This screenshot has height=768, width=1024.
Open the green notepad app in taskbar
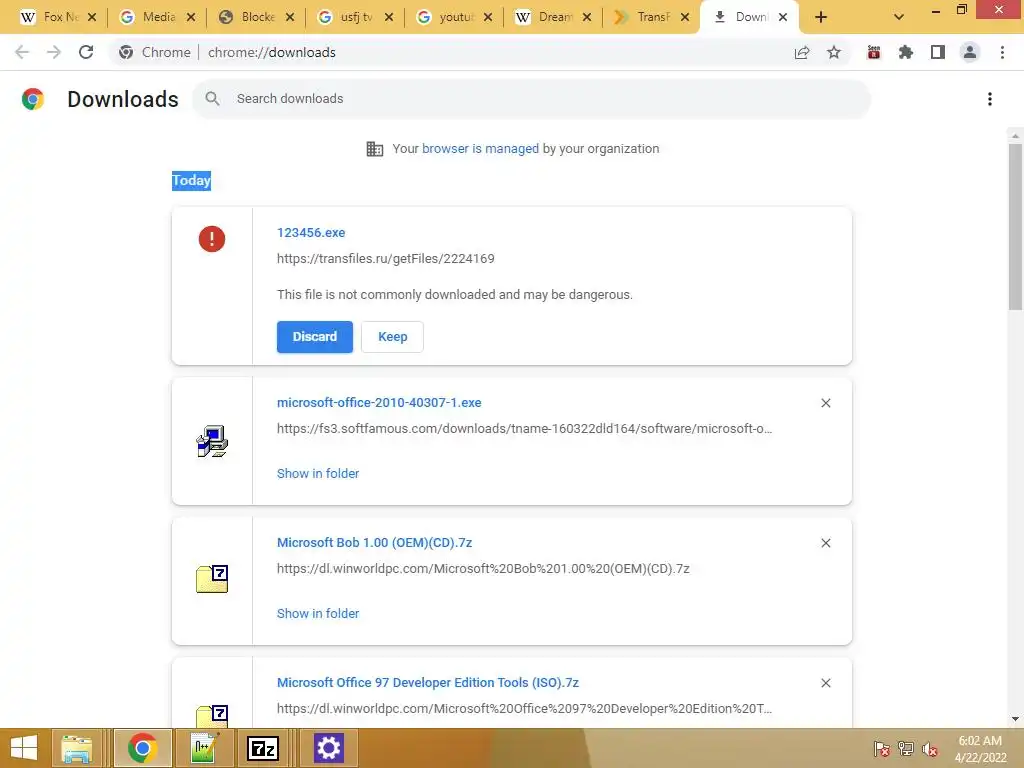pyautogui.click(x=204, y=748)
